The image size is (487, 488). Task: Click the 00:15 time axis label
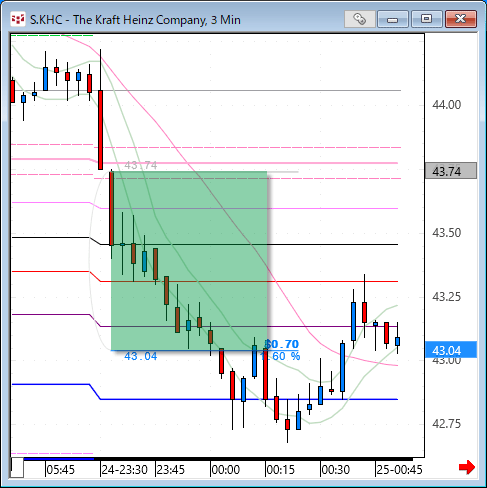[x=281, y=470]
